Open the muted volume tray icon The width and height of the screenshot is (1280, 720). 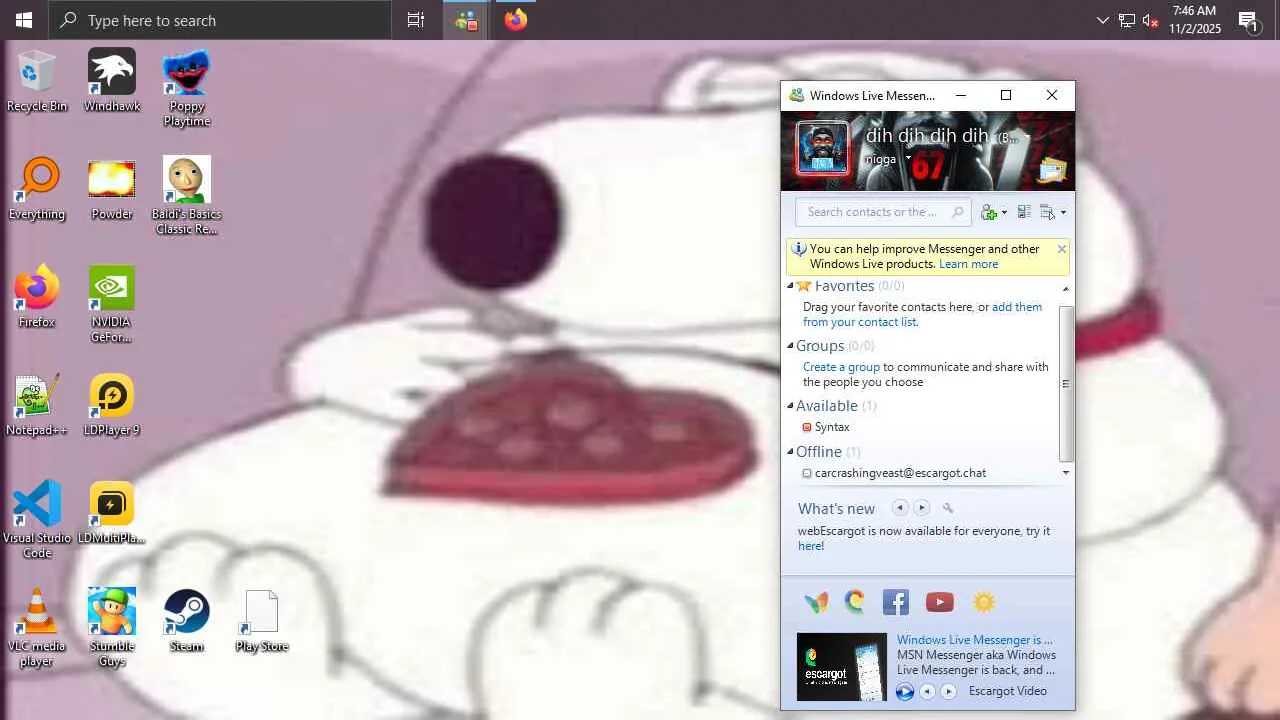(1151, 20)
